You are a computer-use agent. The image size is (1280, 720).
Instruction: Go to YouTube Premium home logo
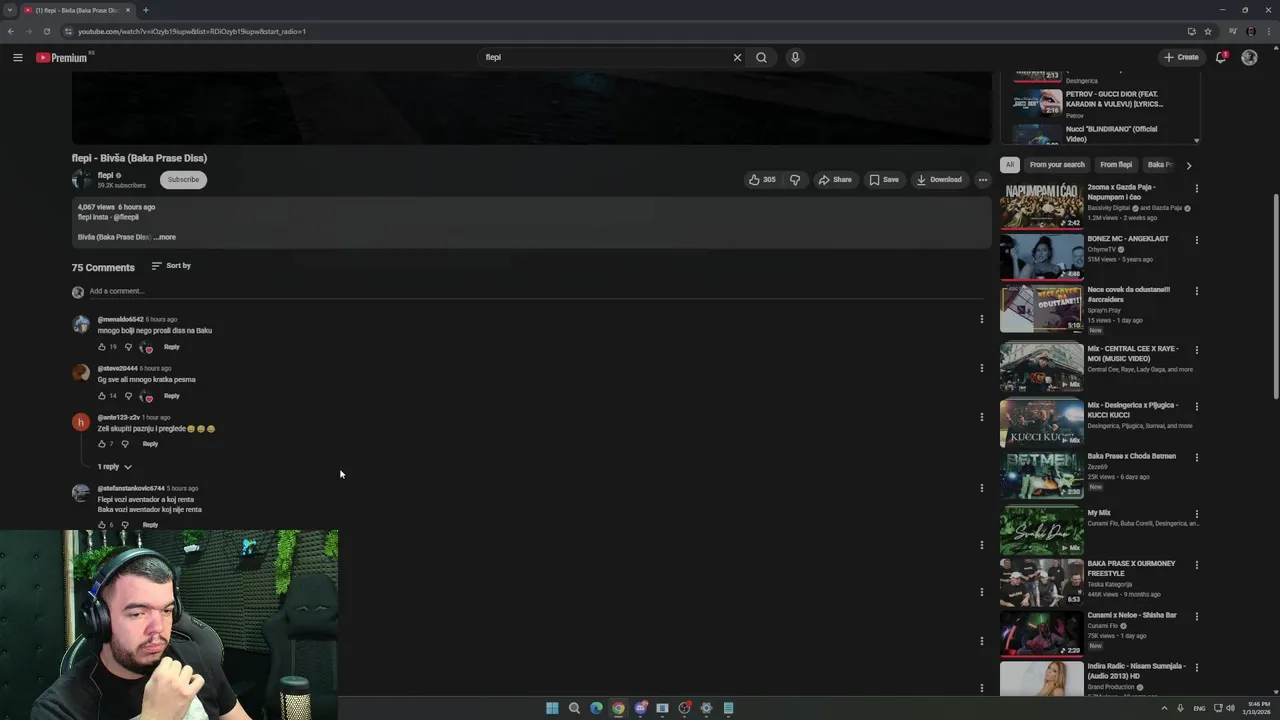64,57
